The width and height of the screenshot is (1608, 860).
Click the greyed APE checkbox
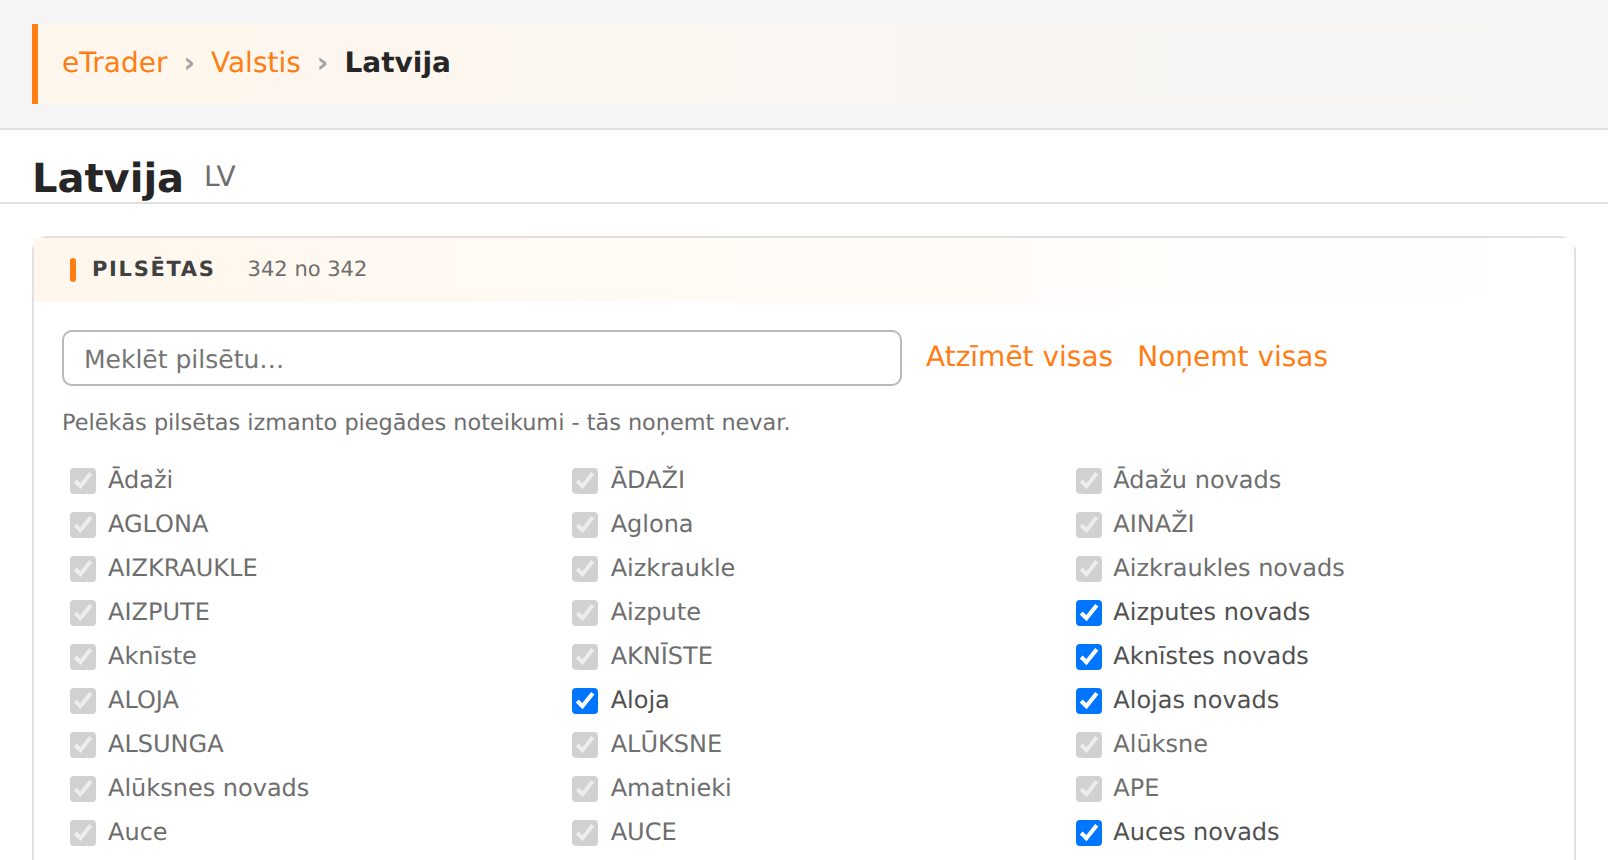pos(1089,789)
